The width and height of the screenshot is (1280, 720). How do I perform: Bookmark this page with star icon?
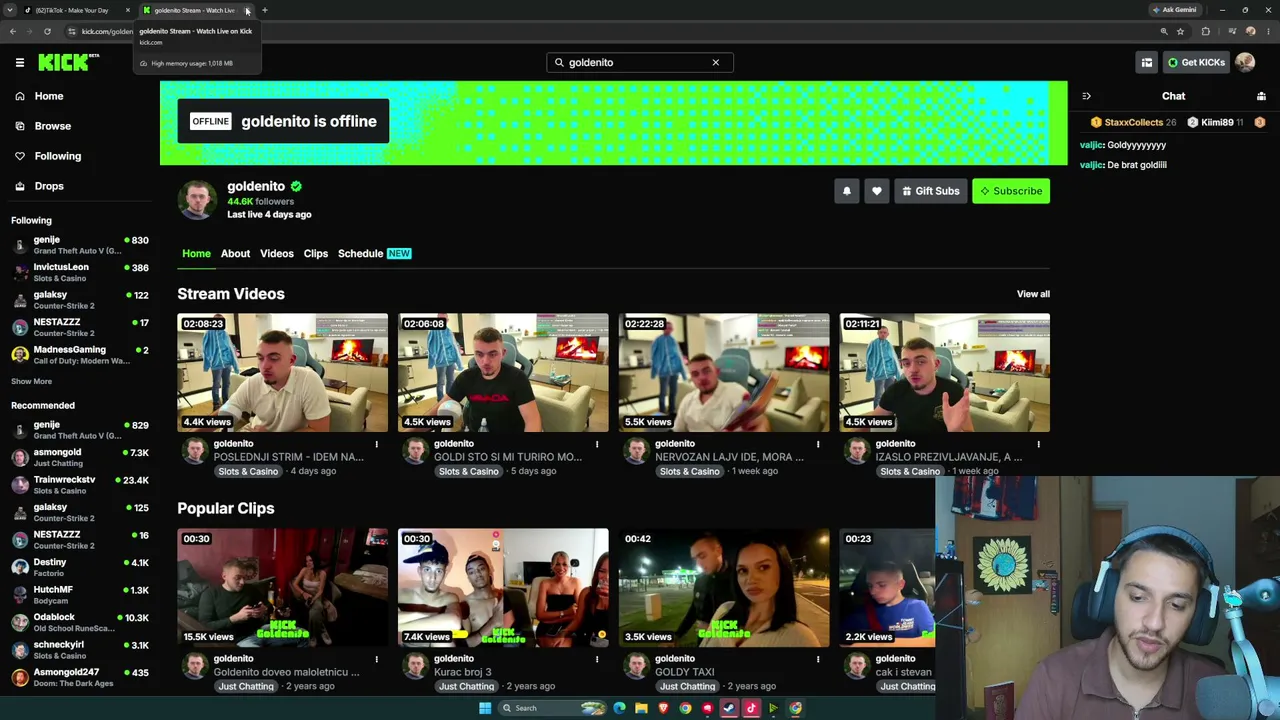pyautogui.click(x=1180, y=31)
